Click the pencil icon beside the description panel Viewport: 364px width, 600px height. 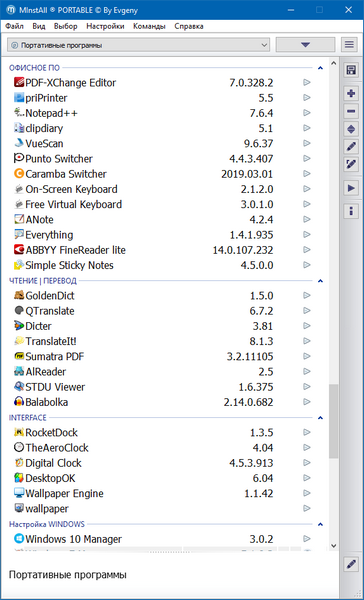(351, 564)
